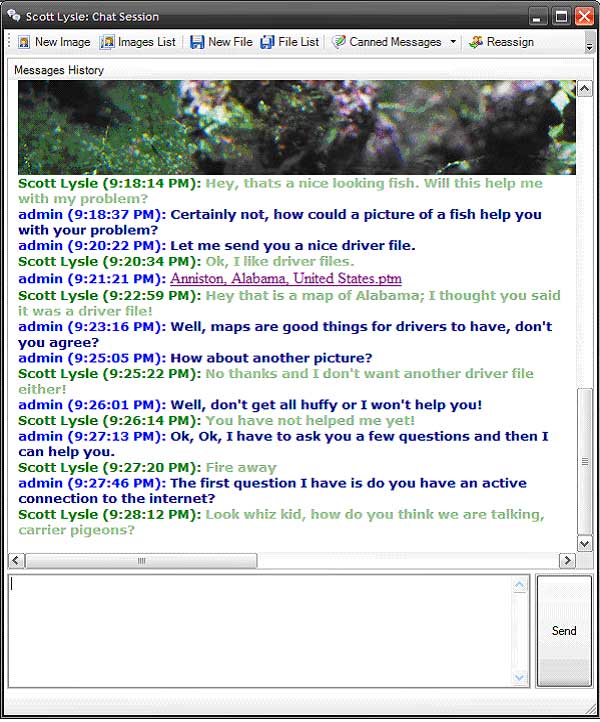The image size is (600, 722).
Task: Click the message history scroll up arrow
Action: (585, 89)
